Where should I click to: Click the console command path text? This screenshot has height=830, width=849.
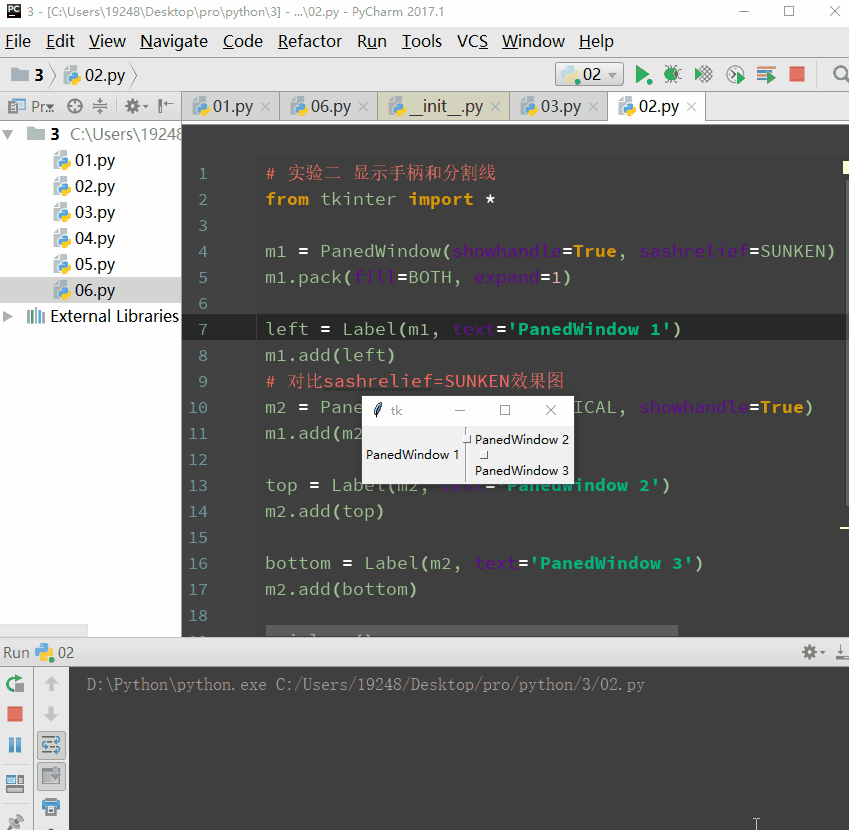point(365,685)
